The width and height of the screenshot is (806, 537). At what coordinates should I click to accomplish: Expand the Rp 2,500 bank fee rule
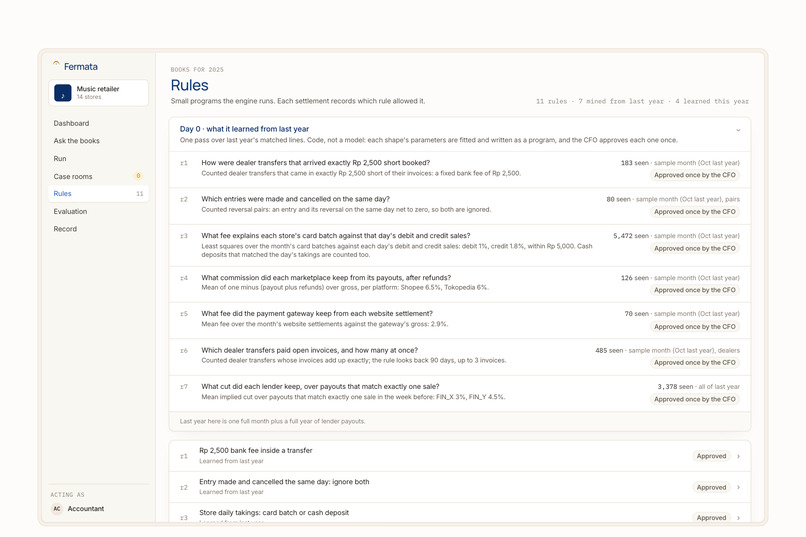(738, 456)
